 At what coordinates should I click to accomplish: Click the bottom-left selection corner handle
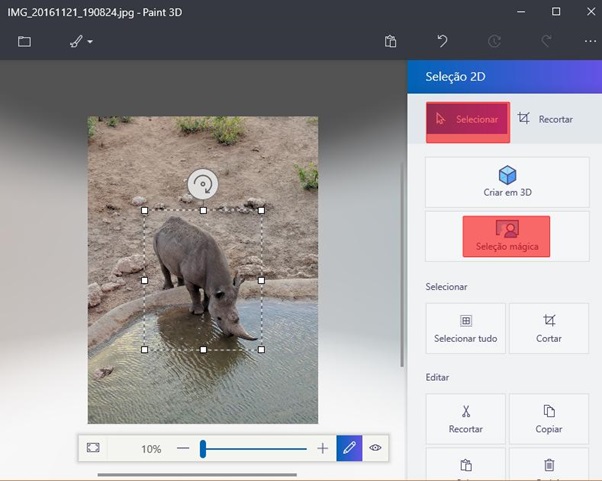144,349
